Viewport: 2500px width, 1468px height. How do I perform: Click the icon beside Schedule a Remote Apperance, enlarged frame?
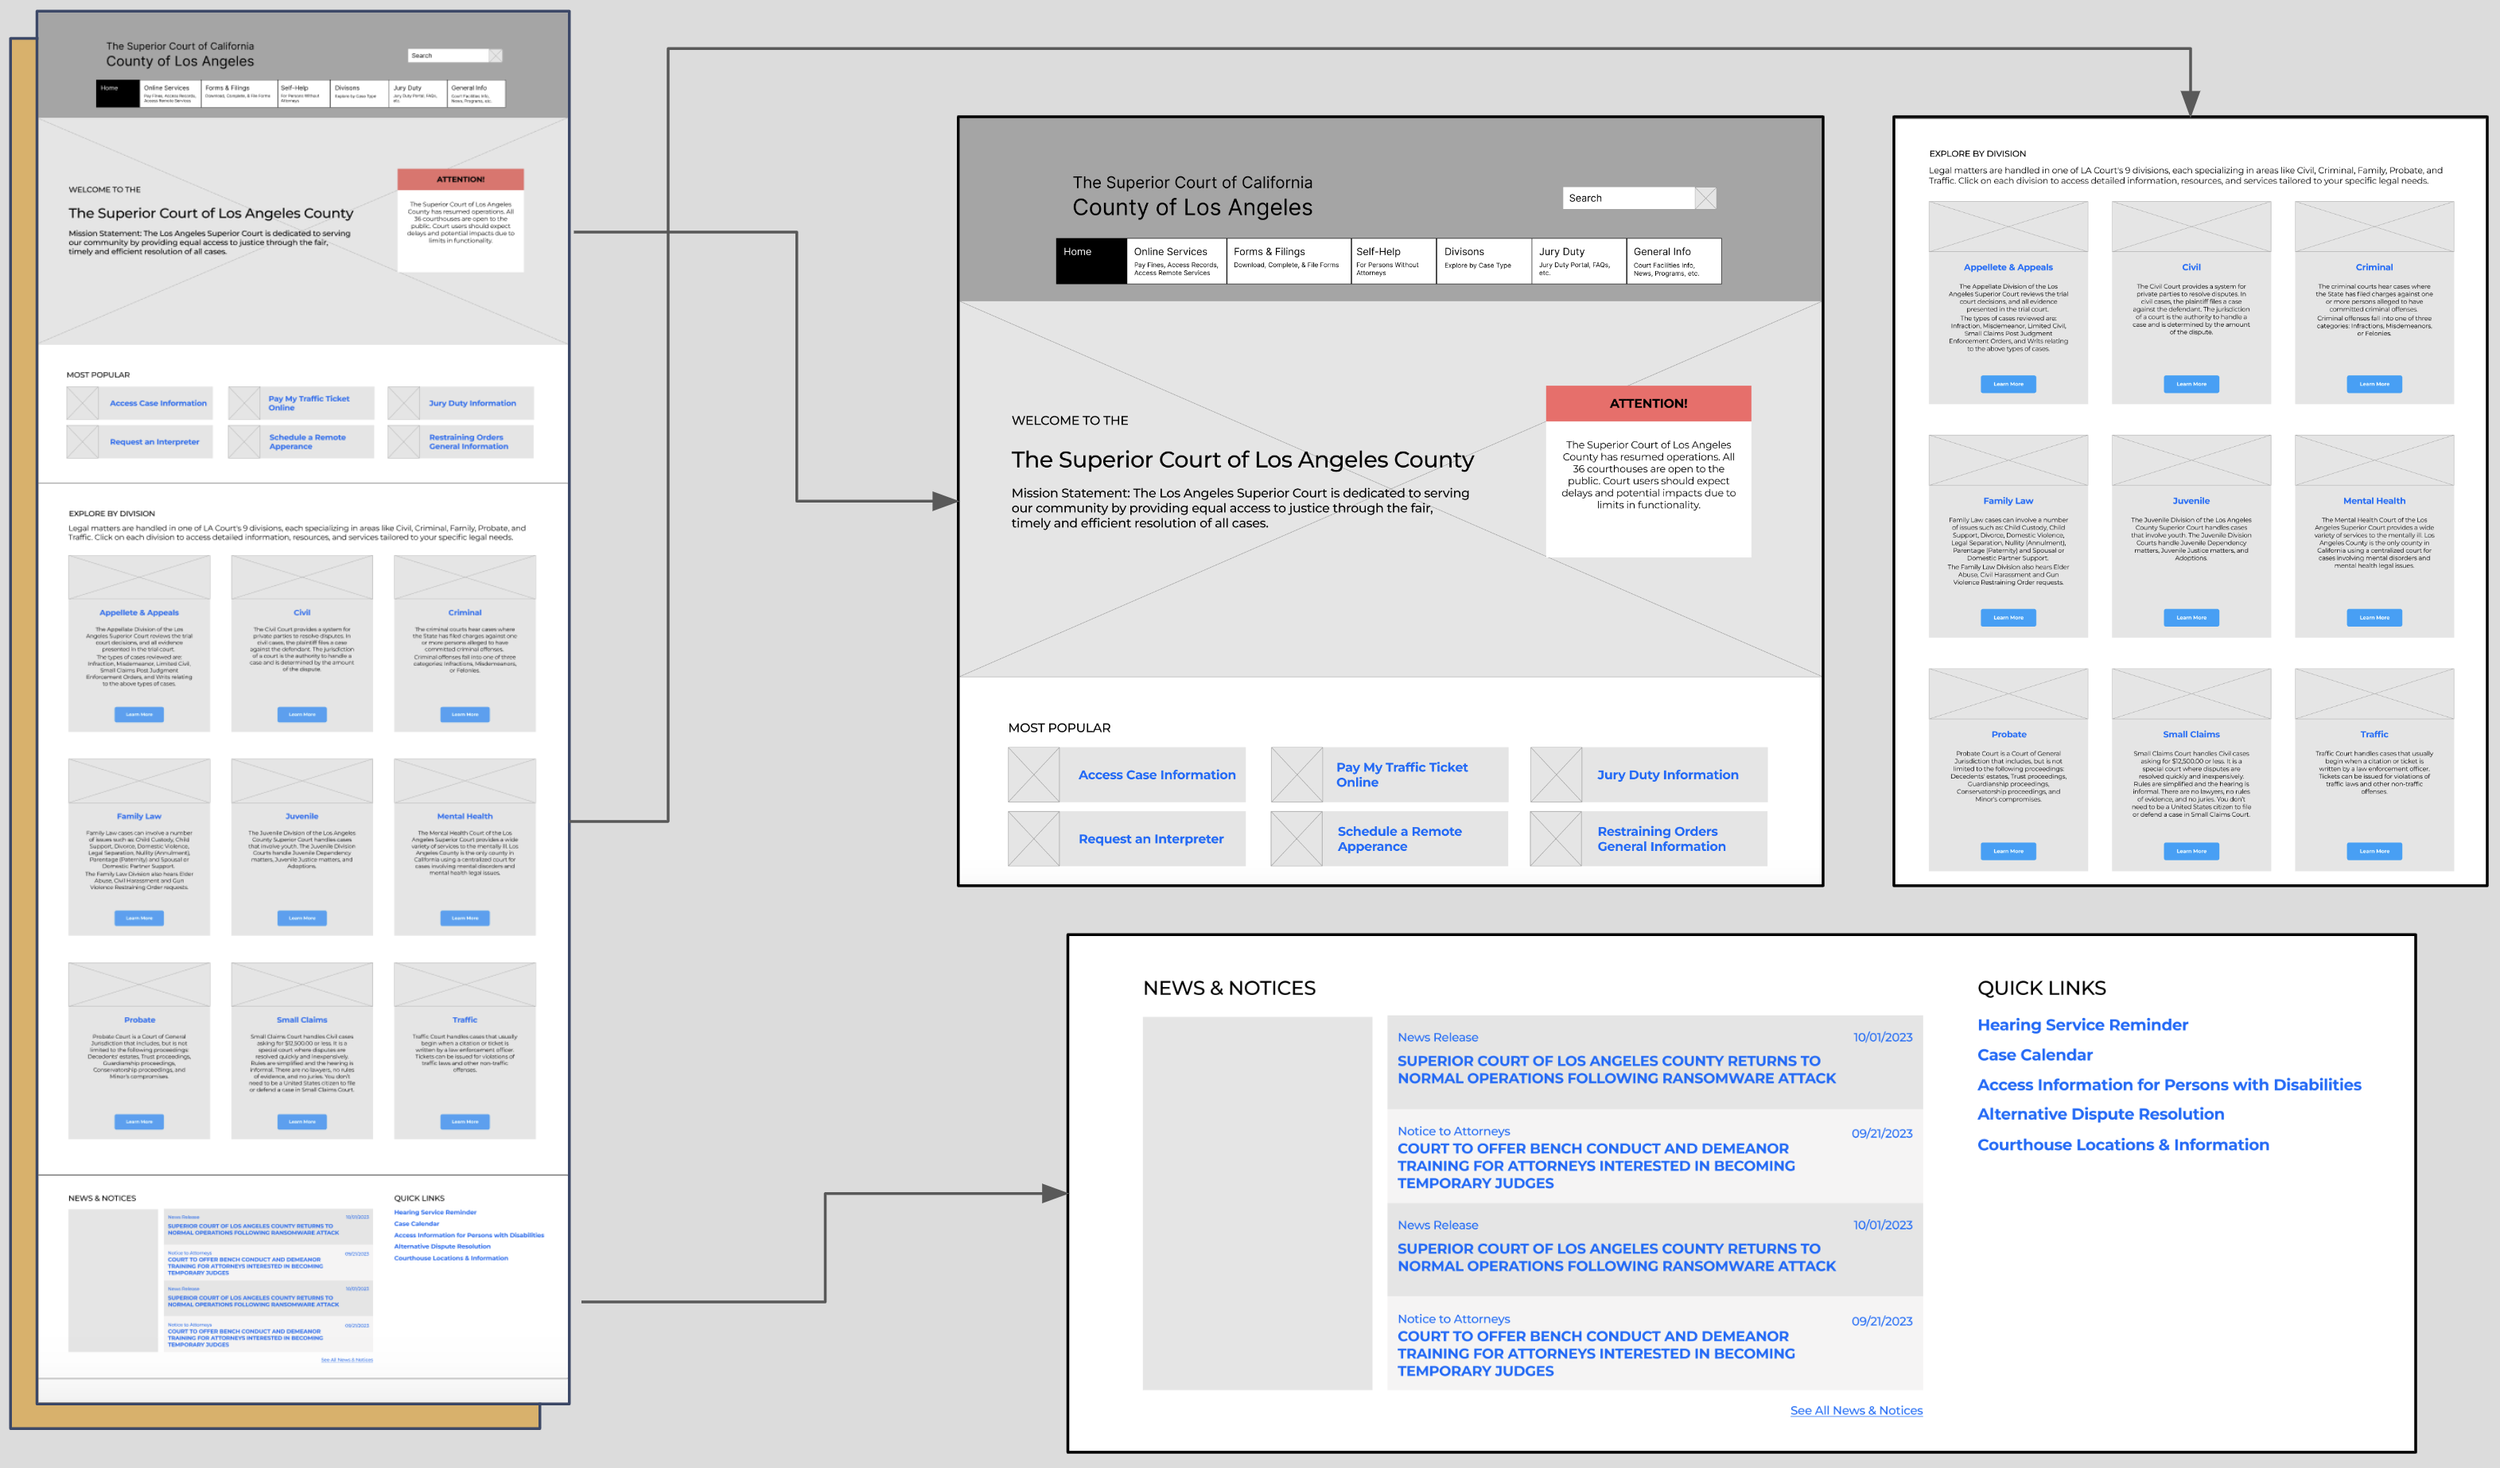1296,838
